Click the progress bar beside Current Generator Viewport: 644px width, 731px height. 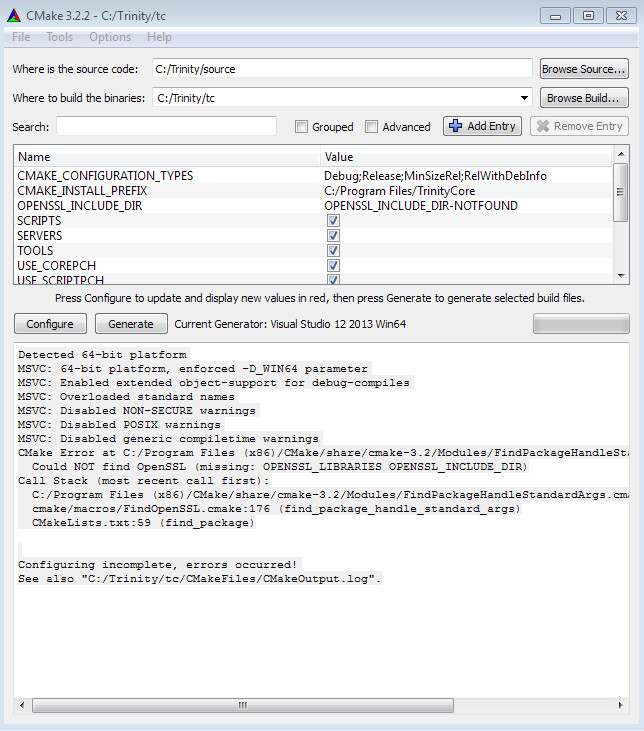[581, 324]
